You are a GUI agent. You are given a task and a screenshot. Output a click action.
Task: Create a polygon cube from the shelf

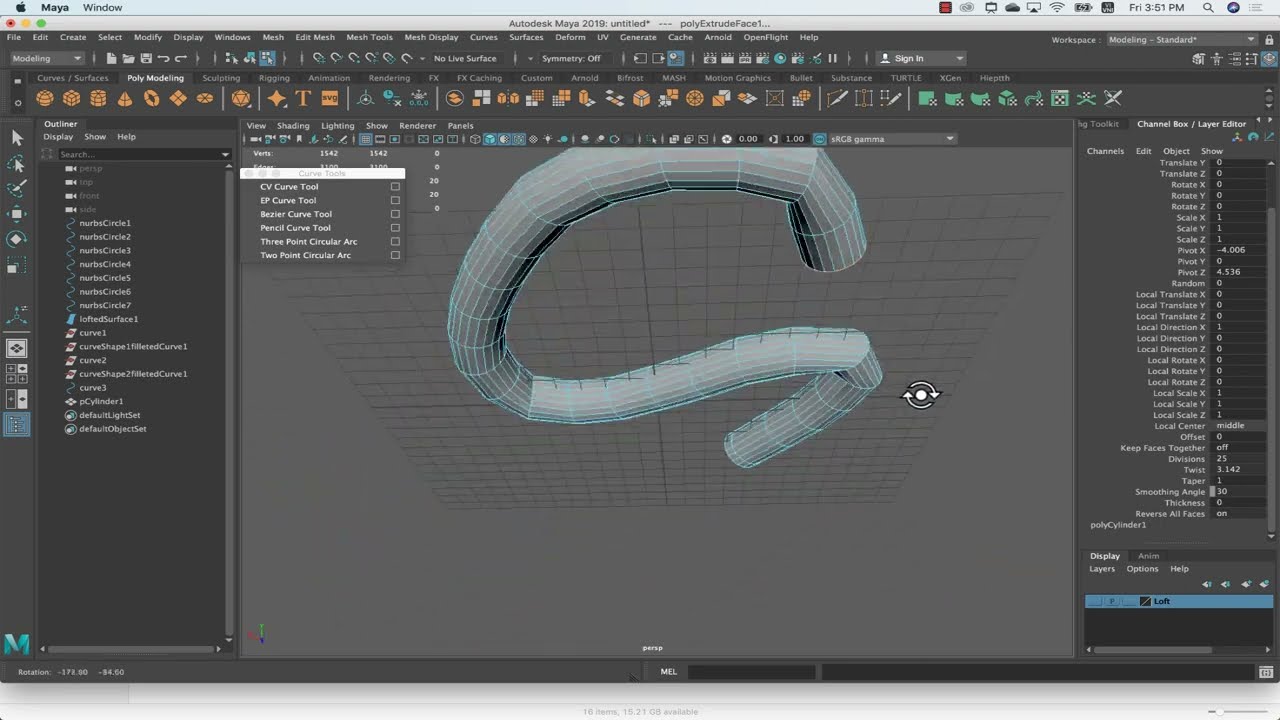[72, 98]
